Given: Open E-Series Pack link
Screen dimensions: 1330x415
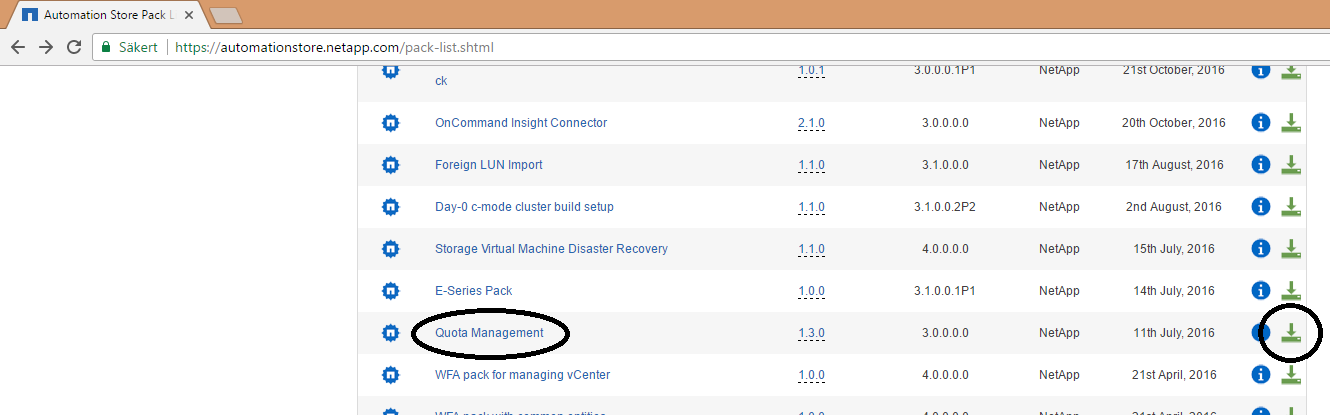Looking at the screenshot, I should pos(473,291).
